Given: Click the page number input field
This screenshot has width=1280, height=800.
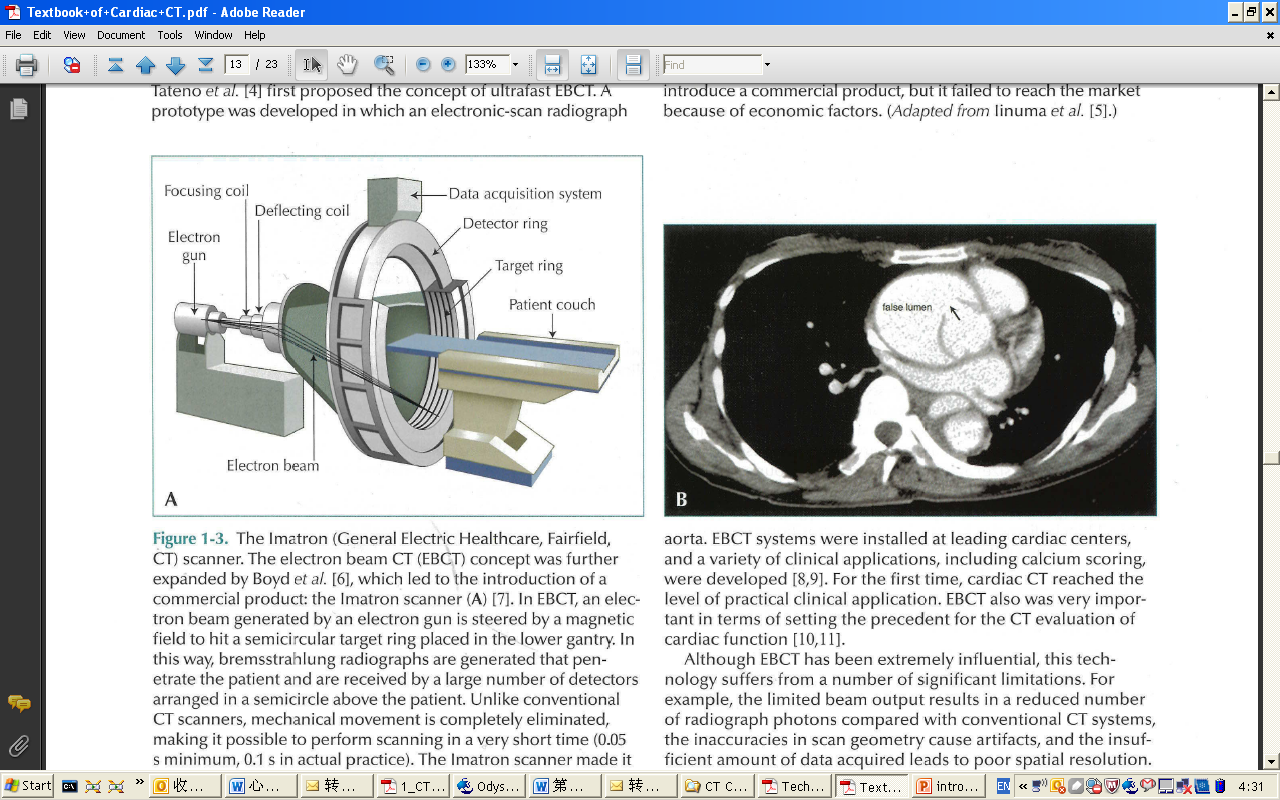Looking at the screenshot, I should click(237, 65).
